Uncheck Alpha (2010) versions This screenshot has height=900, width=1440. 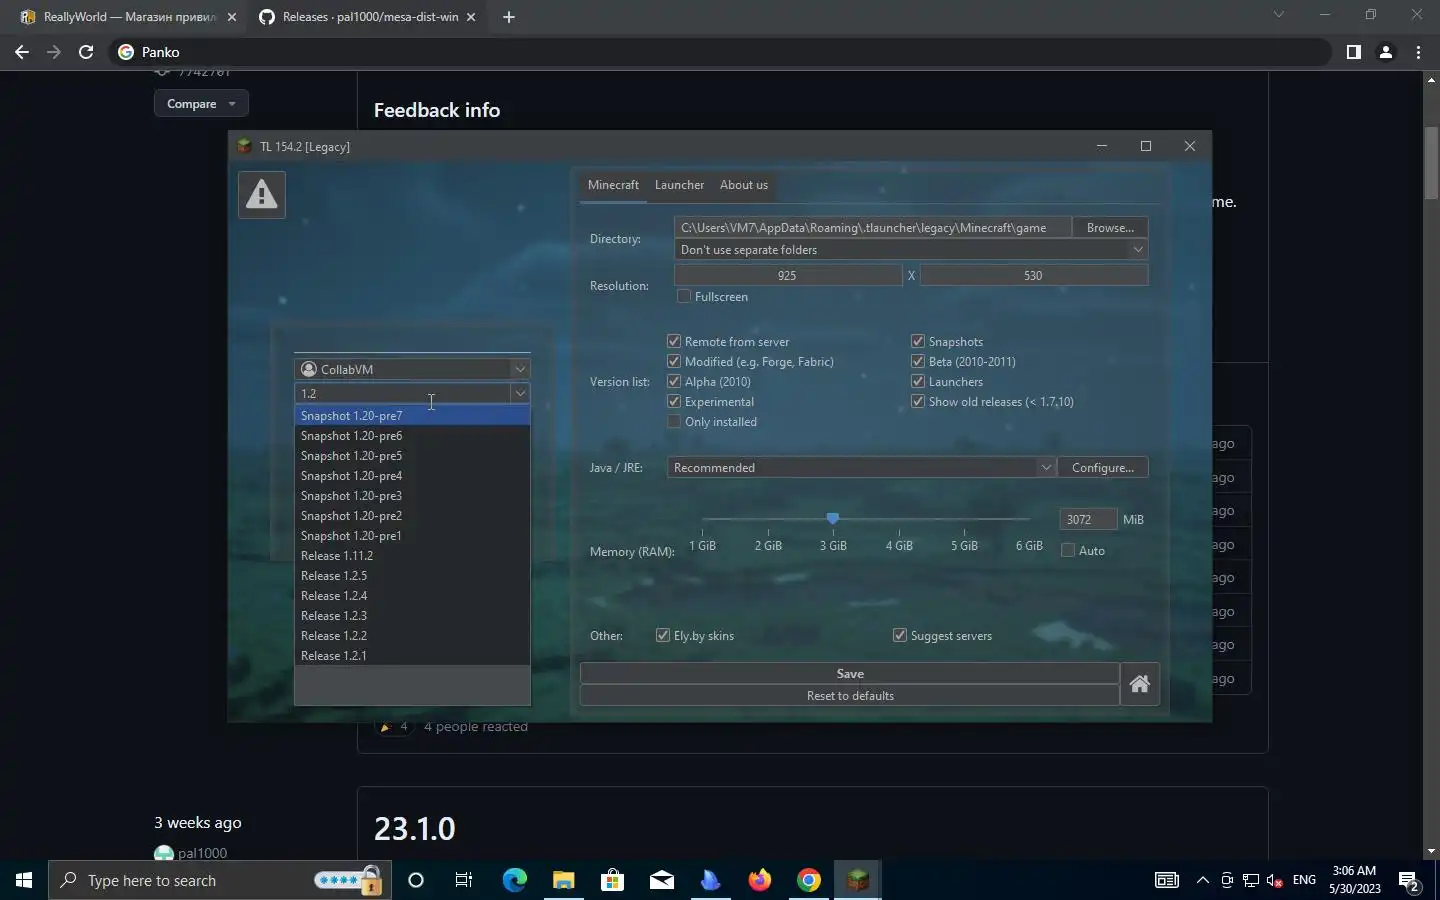pyautogui.click(x=674, y=382)
